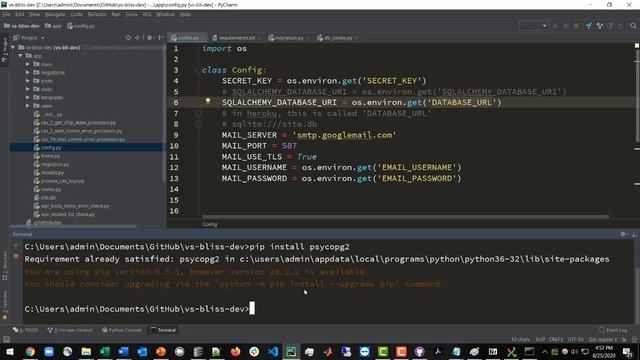Open the TODO tool window
640x360 pixels.
pos(25,330)
